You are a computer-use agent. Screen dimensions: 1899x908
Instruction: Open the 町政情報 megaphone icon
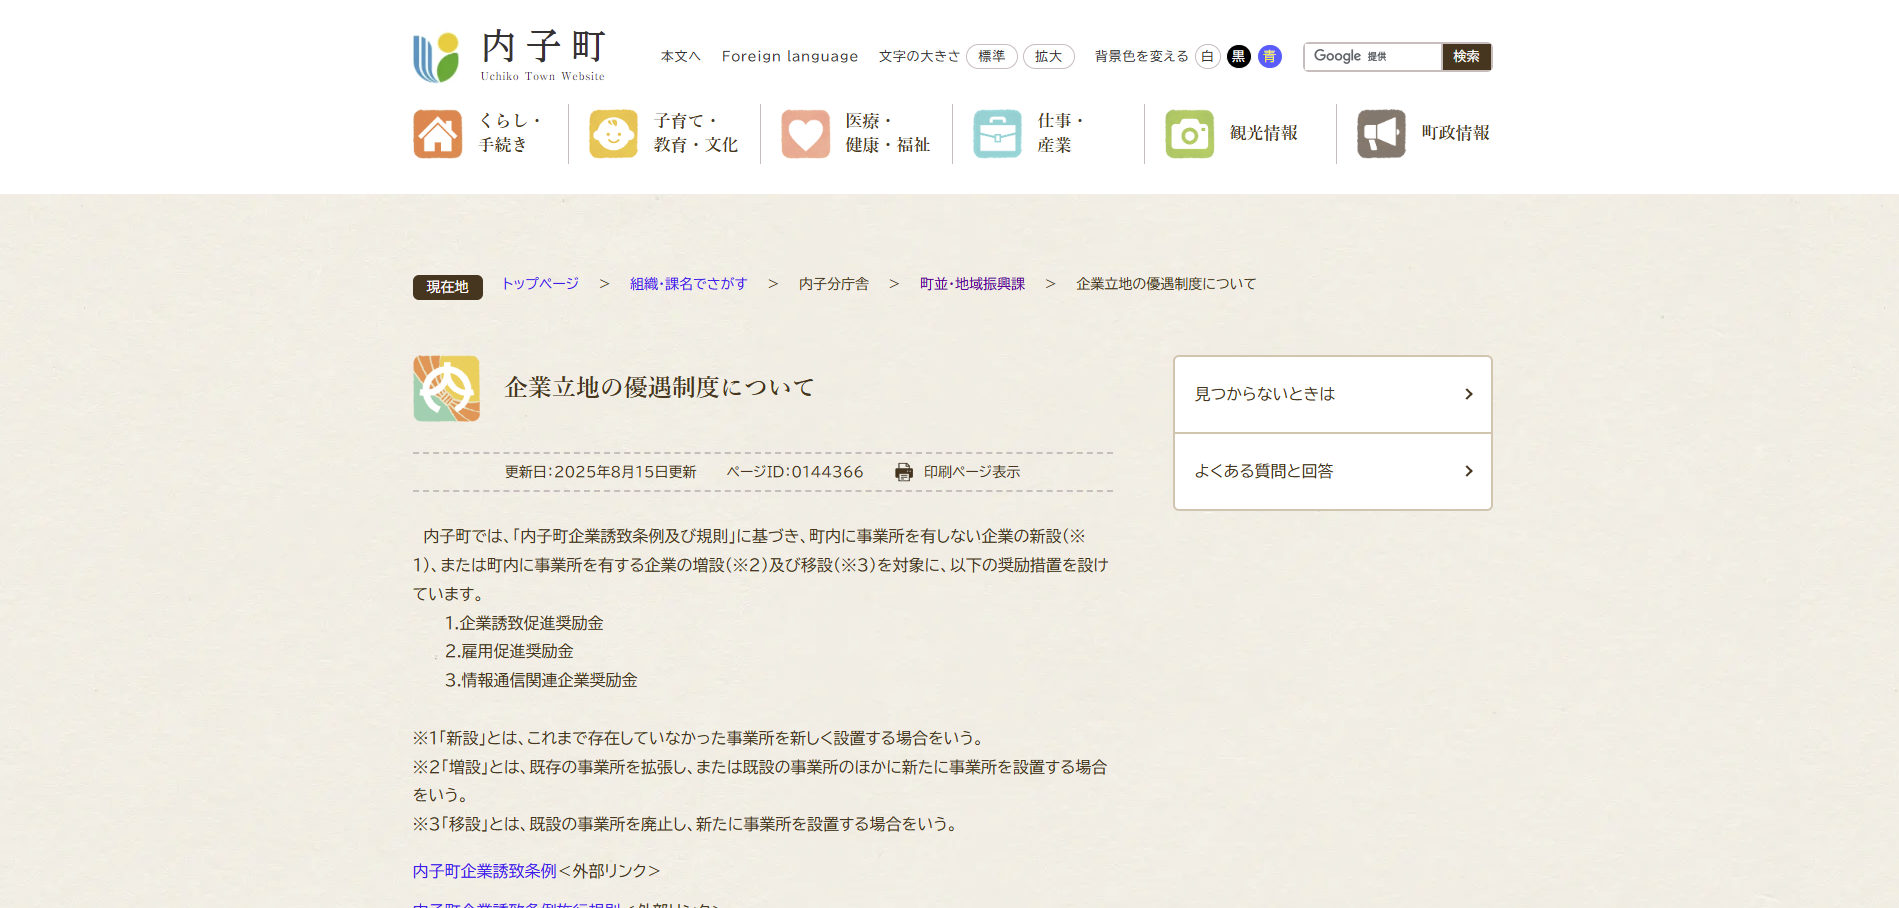(x=1381, y=134)
